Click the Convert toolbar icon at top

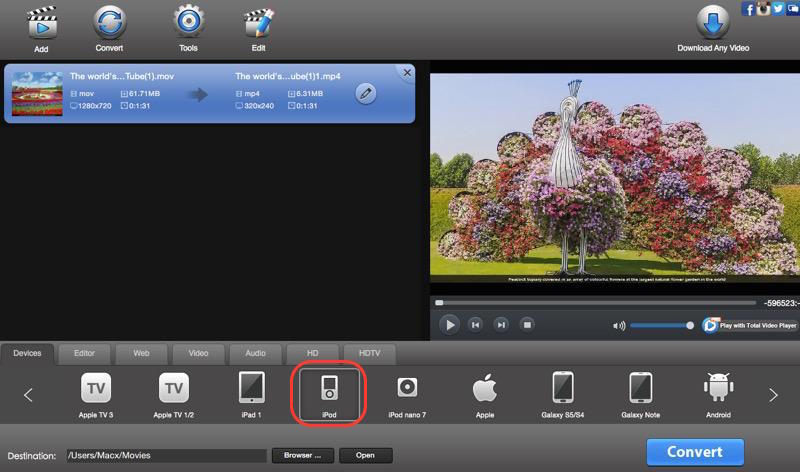click(x=109, y=22)
